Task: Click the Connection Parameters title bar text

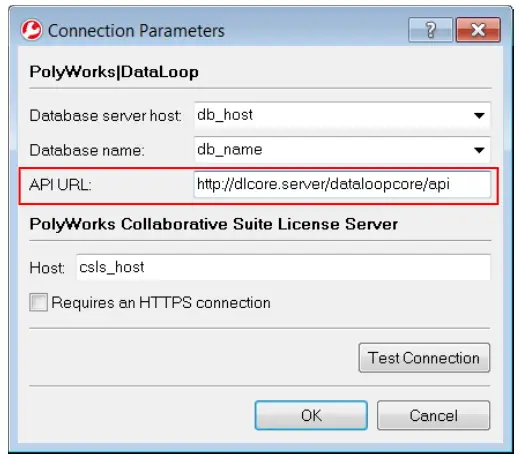Action: 136,31
